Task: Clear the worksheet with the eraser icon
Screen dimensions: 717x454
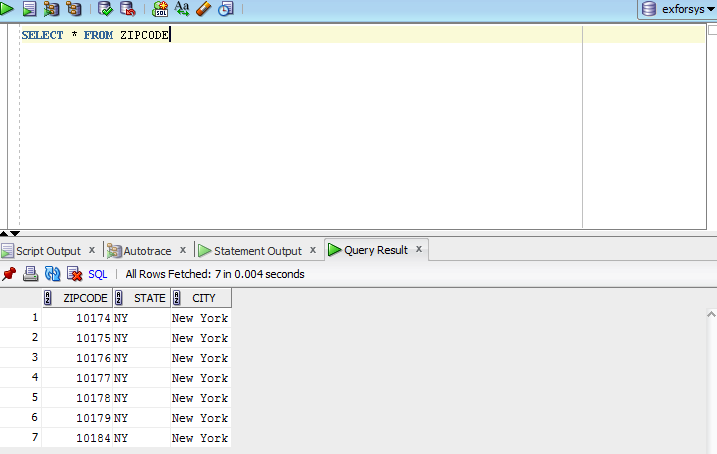Action: point(203,9)
